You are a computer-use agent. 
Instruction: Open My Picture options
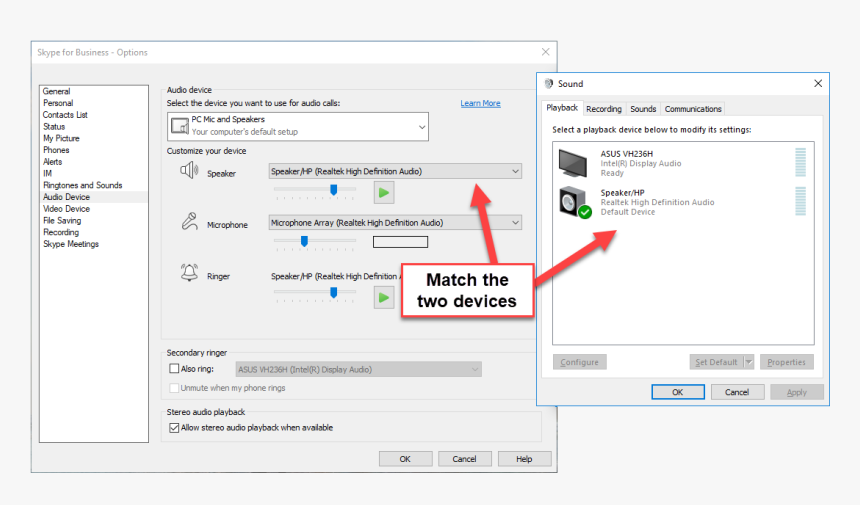coord(61,138)
